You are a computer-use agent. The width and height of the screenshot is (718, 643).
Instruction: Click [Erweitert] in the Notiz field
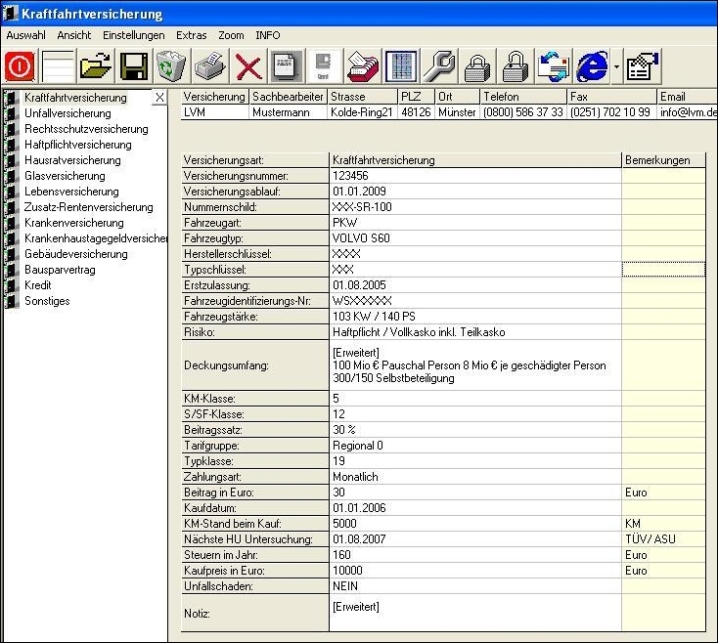click(x=355, y=606)
